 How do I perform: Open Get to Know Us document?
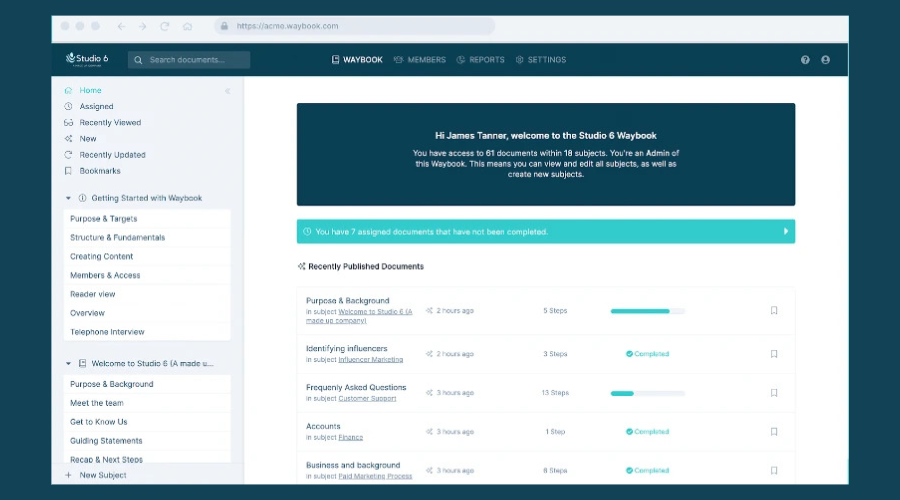[x=147, y=422]
